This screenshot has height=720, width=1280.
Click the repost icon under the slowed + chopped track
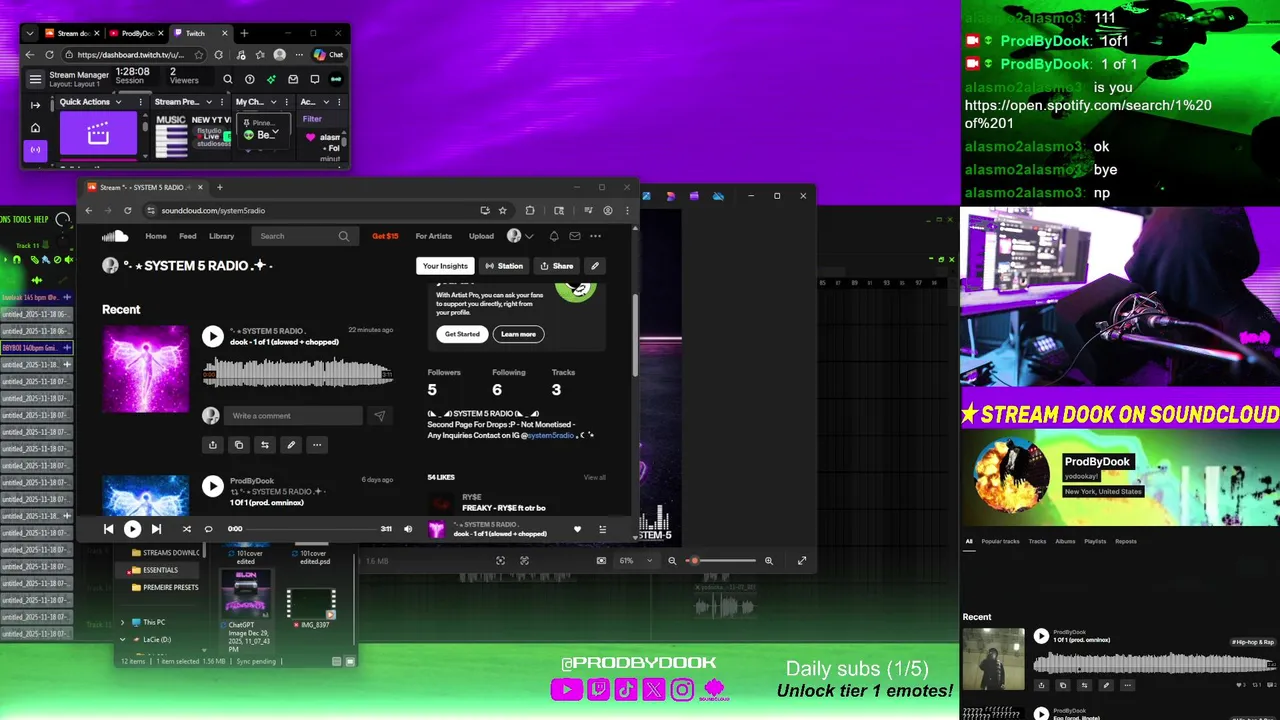point(264,445)
